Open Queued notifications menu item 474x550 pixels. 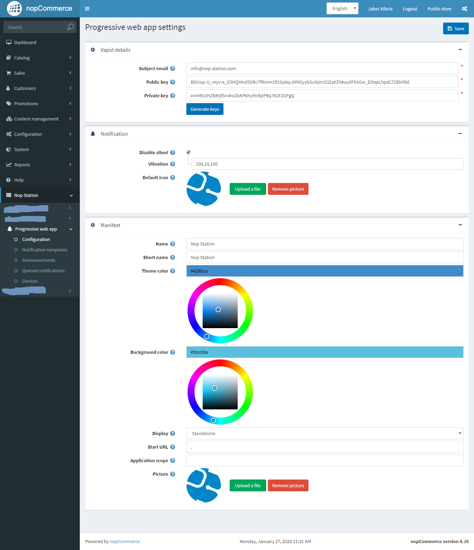click(43, 270)
